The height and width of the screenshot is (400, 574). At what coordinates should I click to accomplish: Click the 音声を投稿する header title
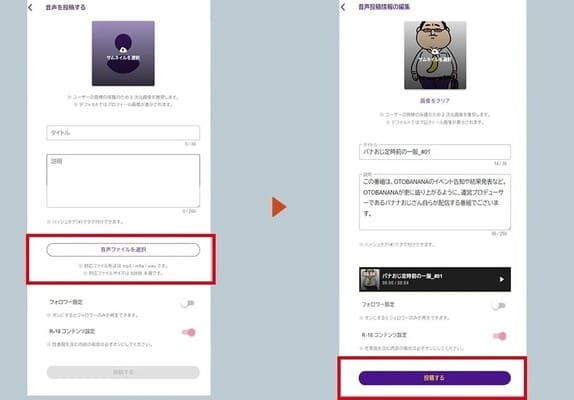pos(66,7)
